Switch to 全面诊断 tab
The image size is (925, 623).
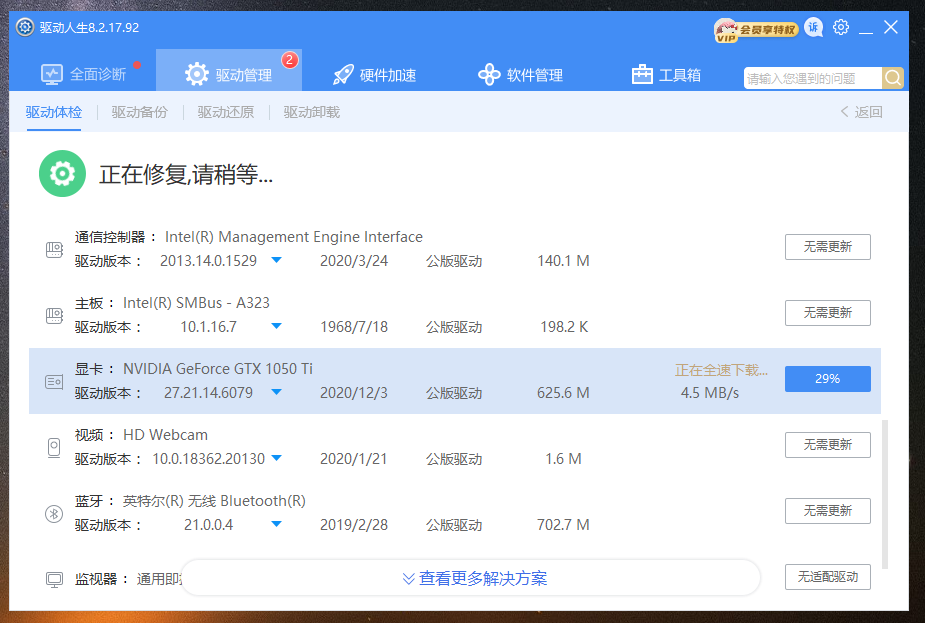(x=83, y=74)
